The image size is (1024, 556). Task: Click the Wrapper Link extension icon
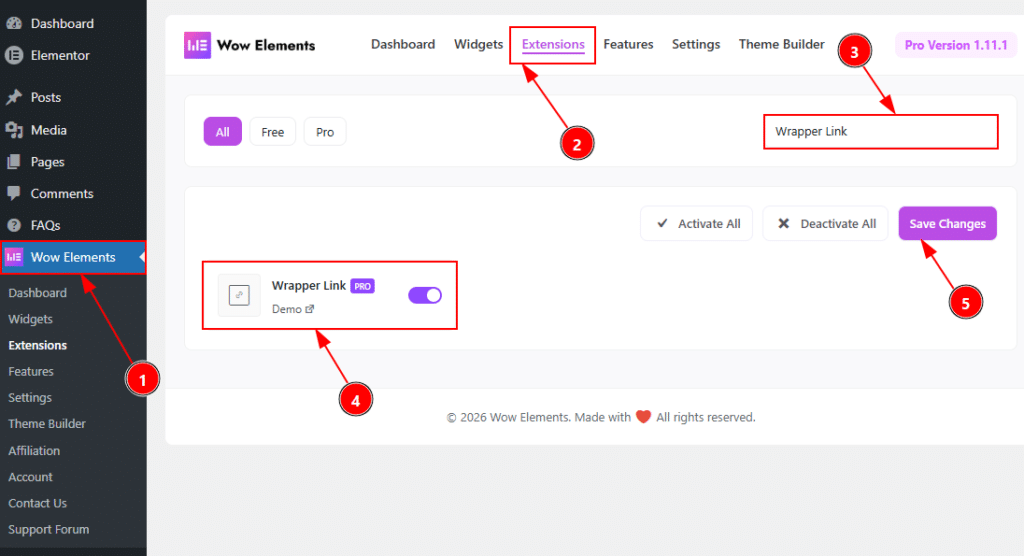click(239, 295)
